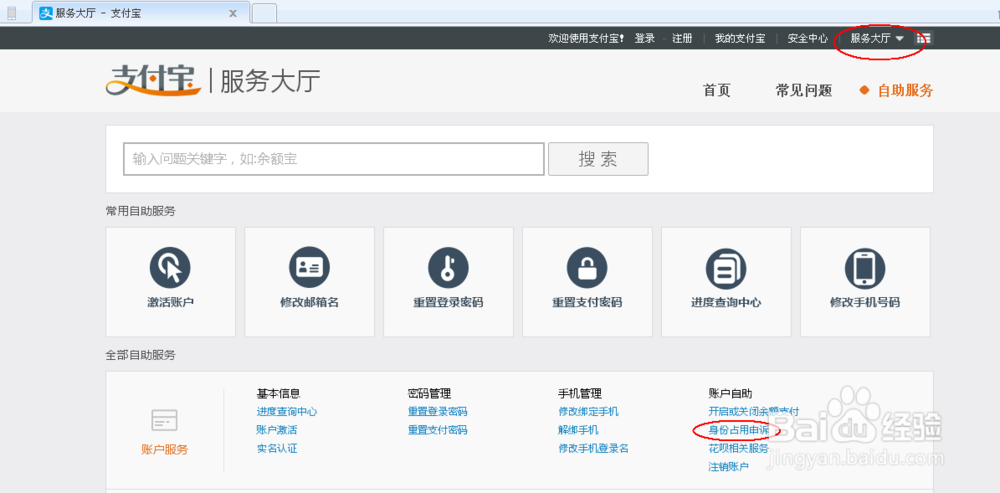Click the 密码管理 column heading

429,394
